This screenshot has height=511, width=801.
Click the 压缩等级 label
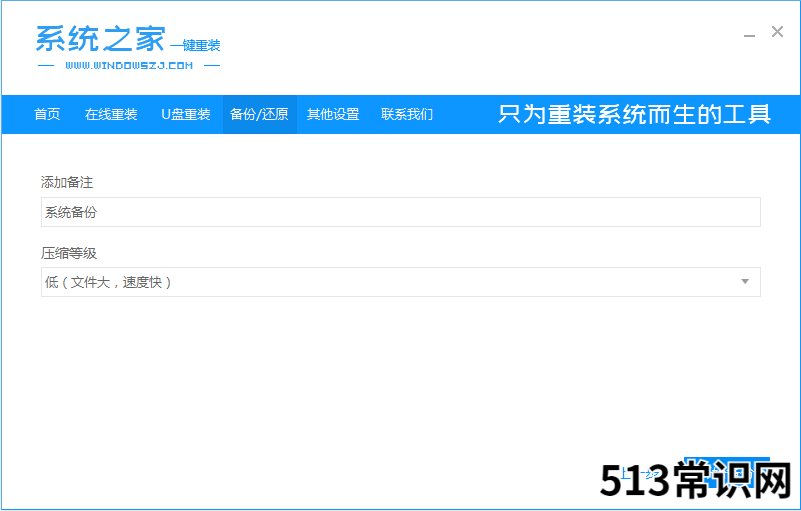point(69,253)
